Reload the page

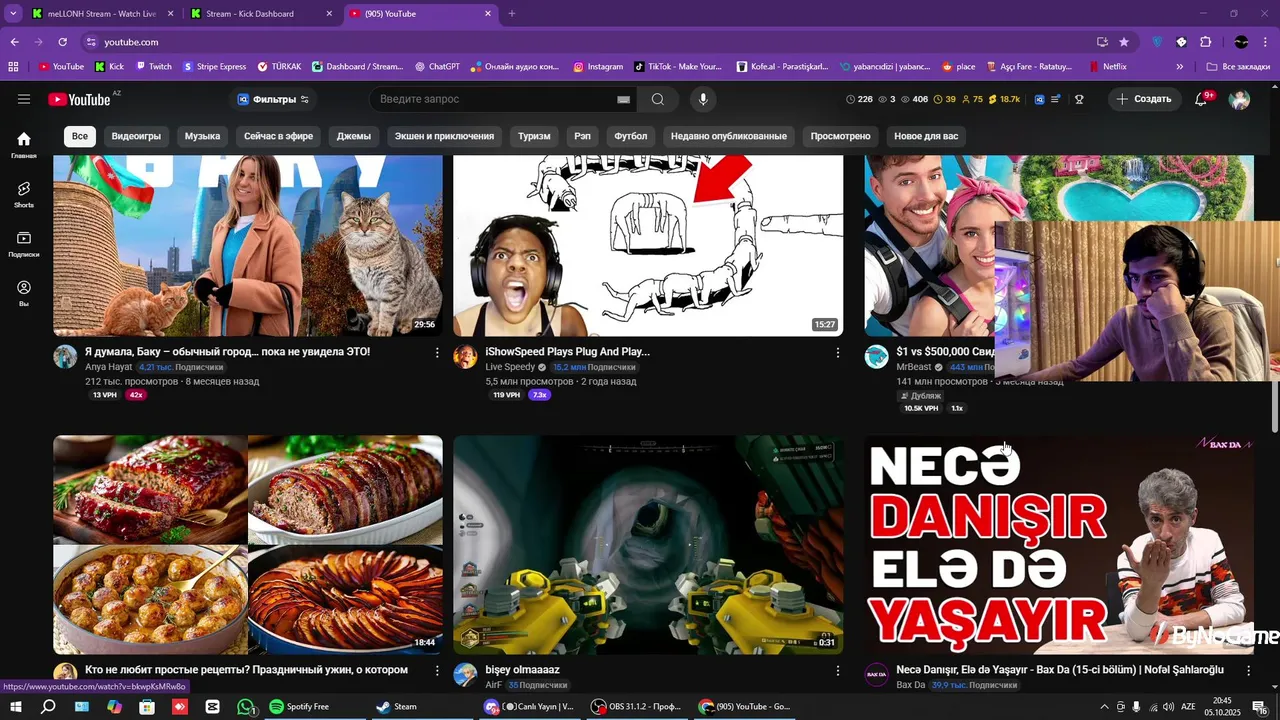[x=62, y=42]
